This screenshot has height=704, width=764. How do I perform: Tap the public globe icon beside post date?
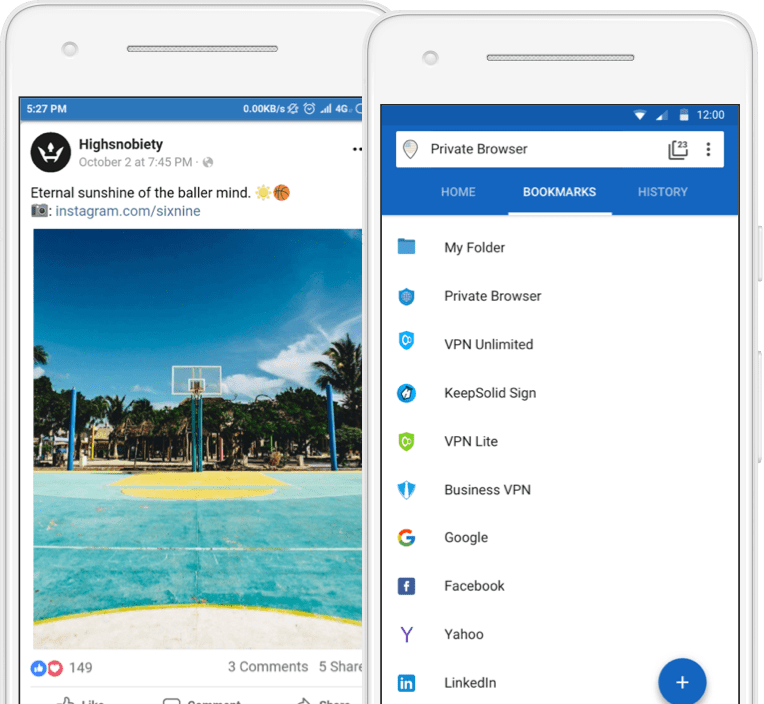[208, 162]
